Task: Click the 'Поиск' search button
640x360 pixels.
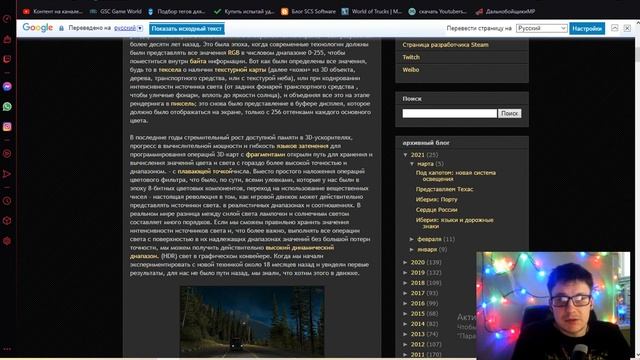Action: tap(509, 113)
